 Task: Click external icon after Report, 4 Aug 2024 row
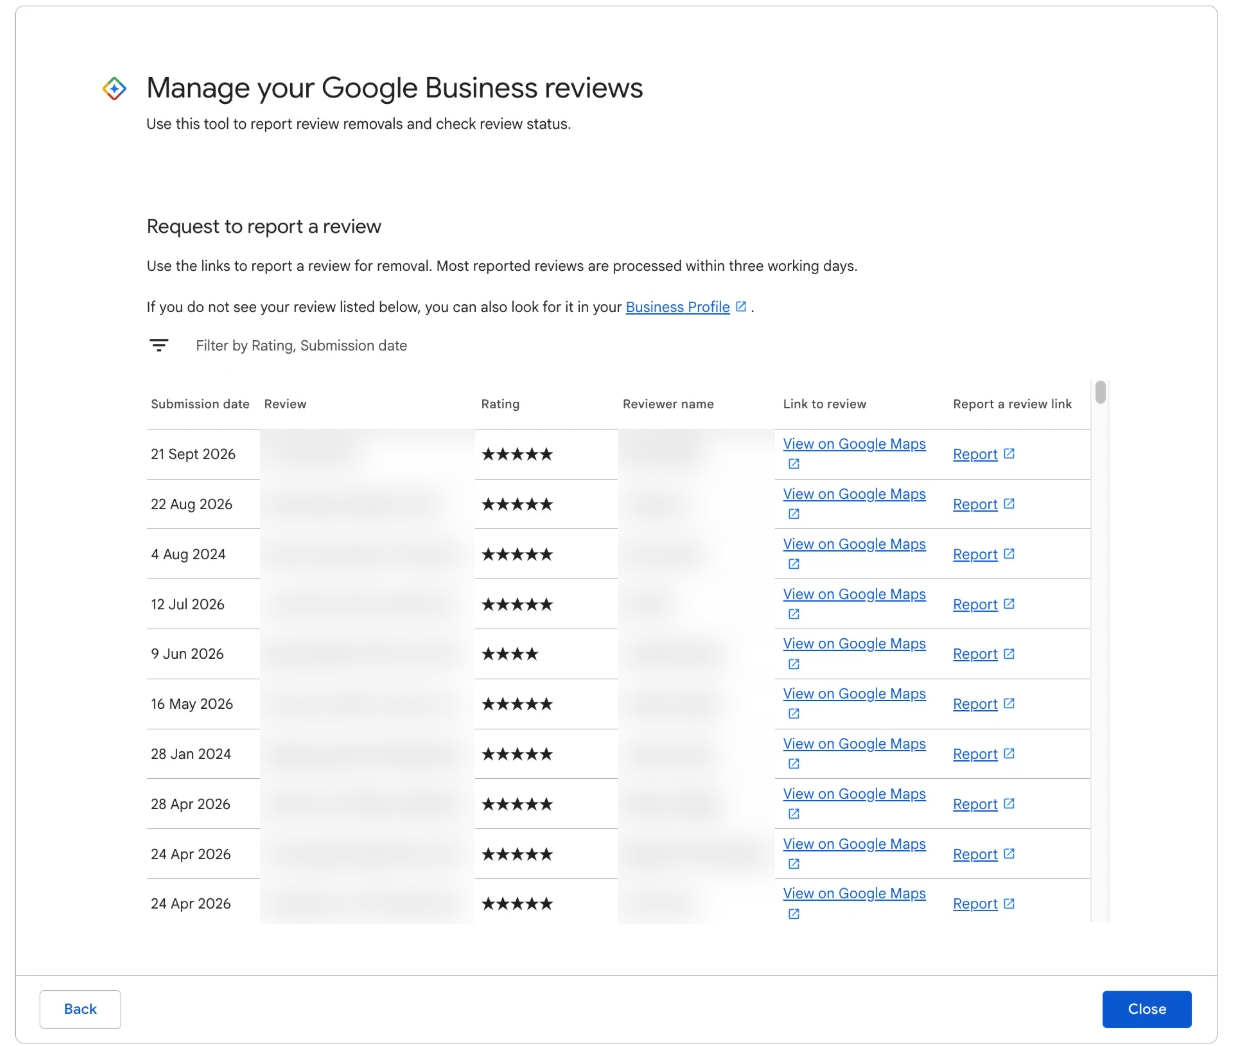1009,554
